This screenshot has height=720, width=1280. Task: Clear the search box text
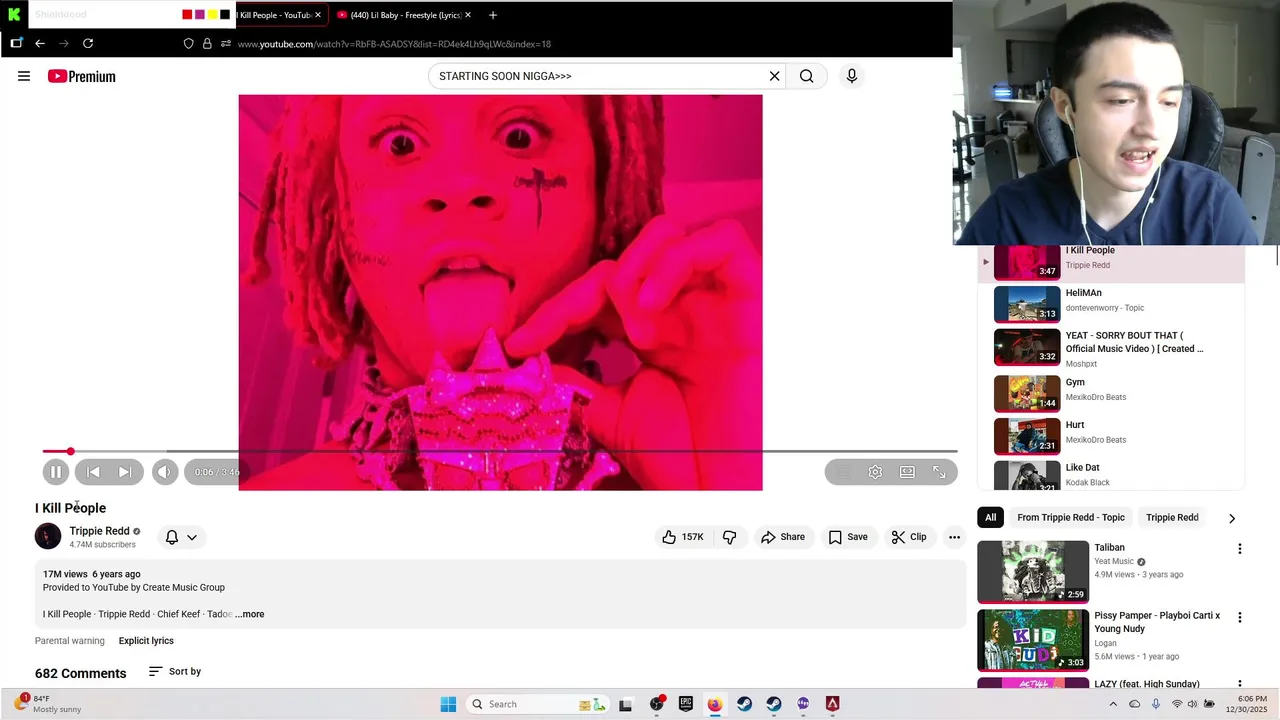pyautogui.click(x=774, y=76)
